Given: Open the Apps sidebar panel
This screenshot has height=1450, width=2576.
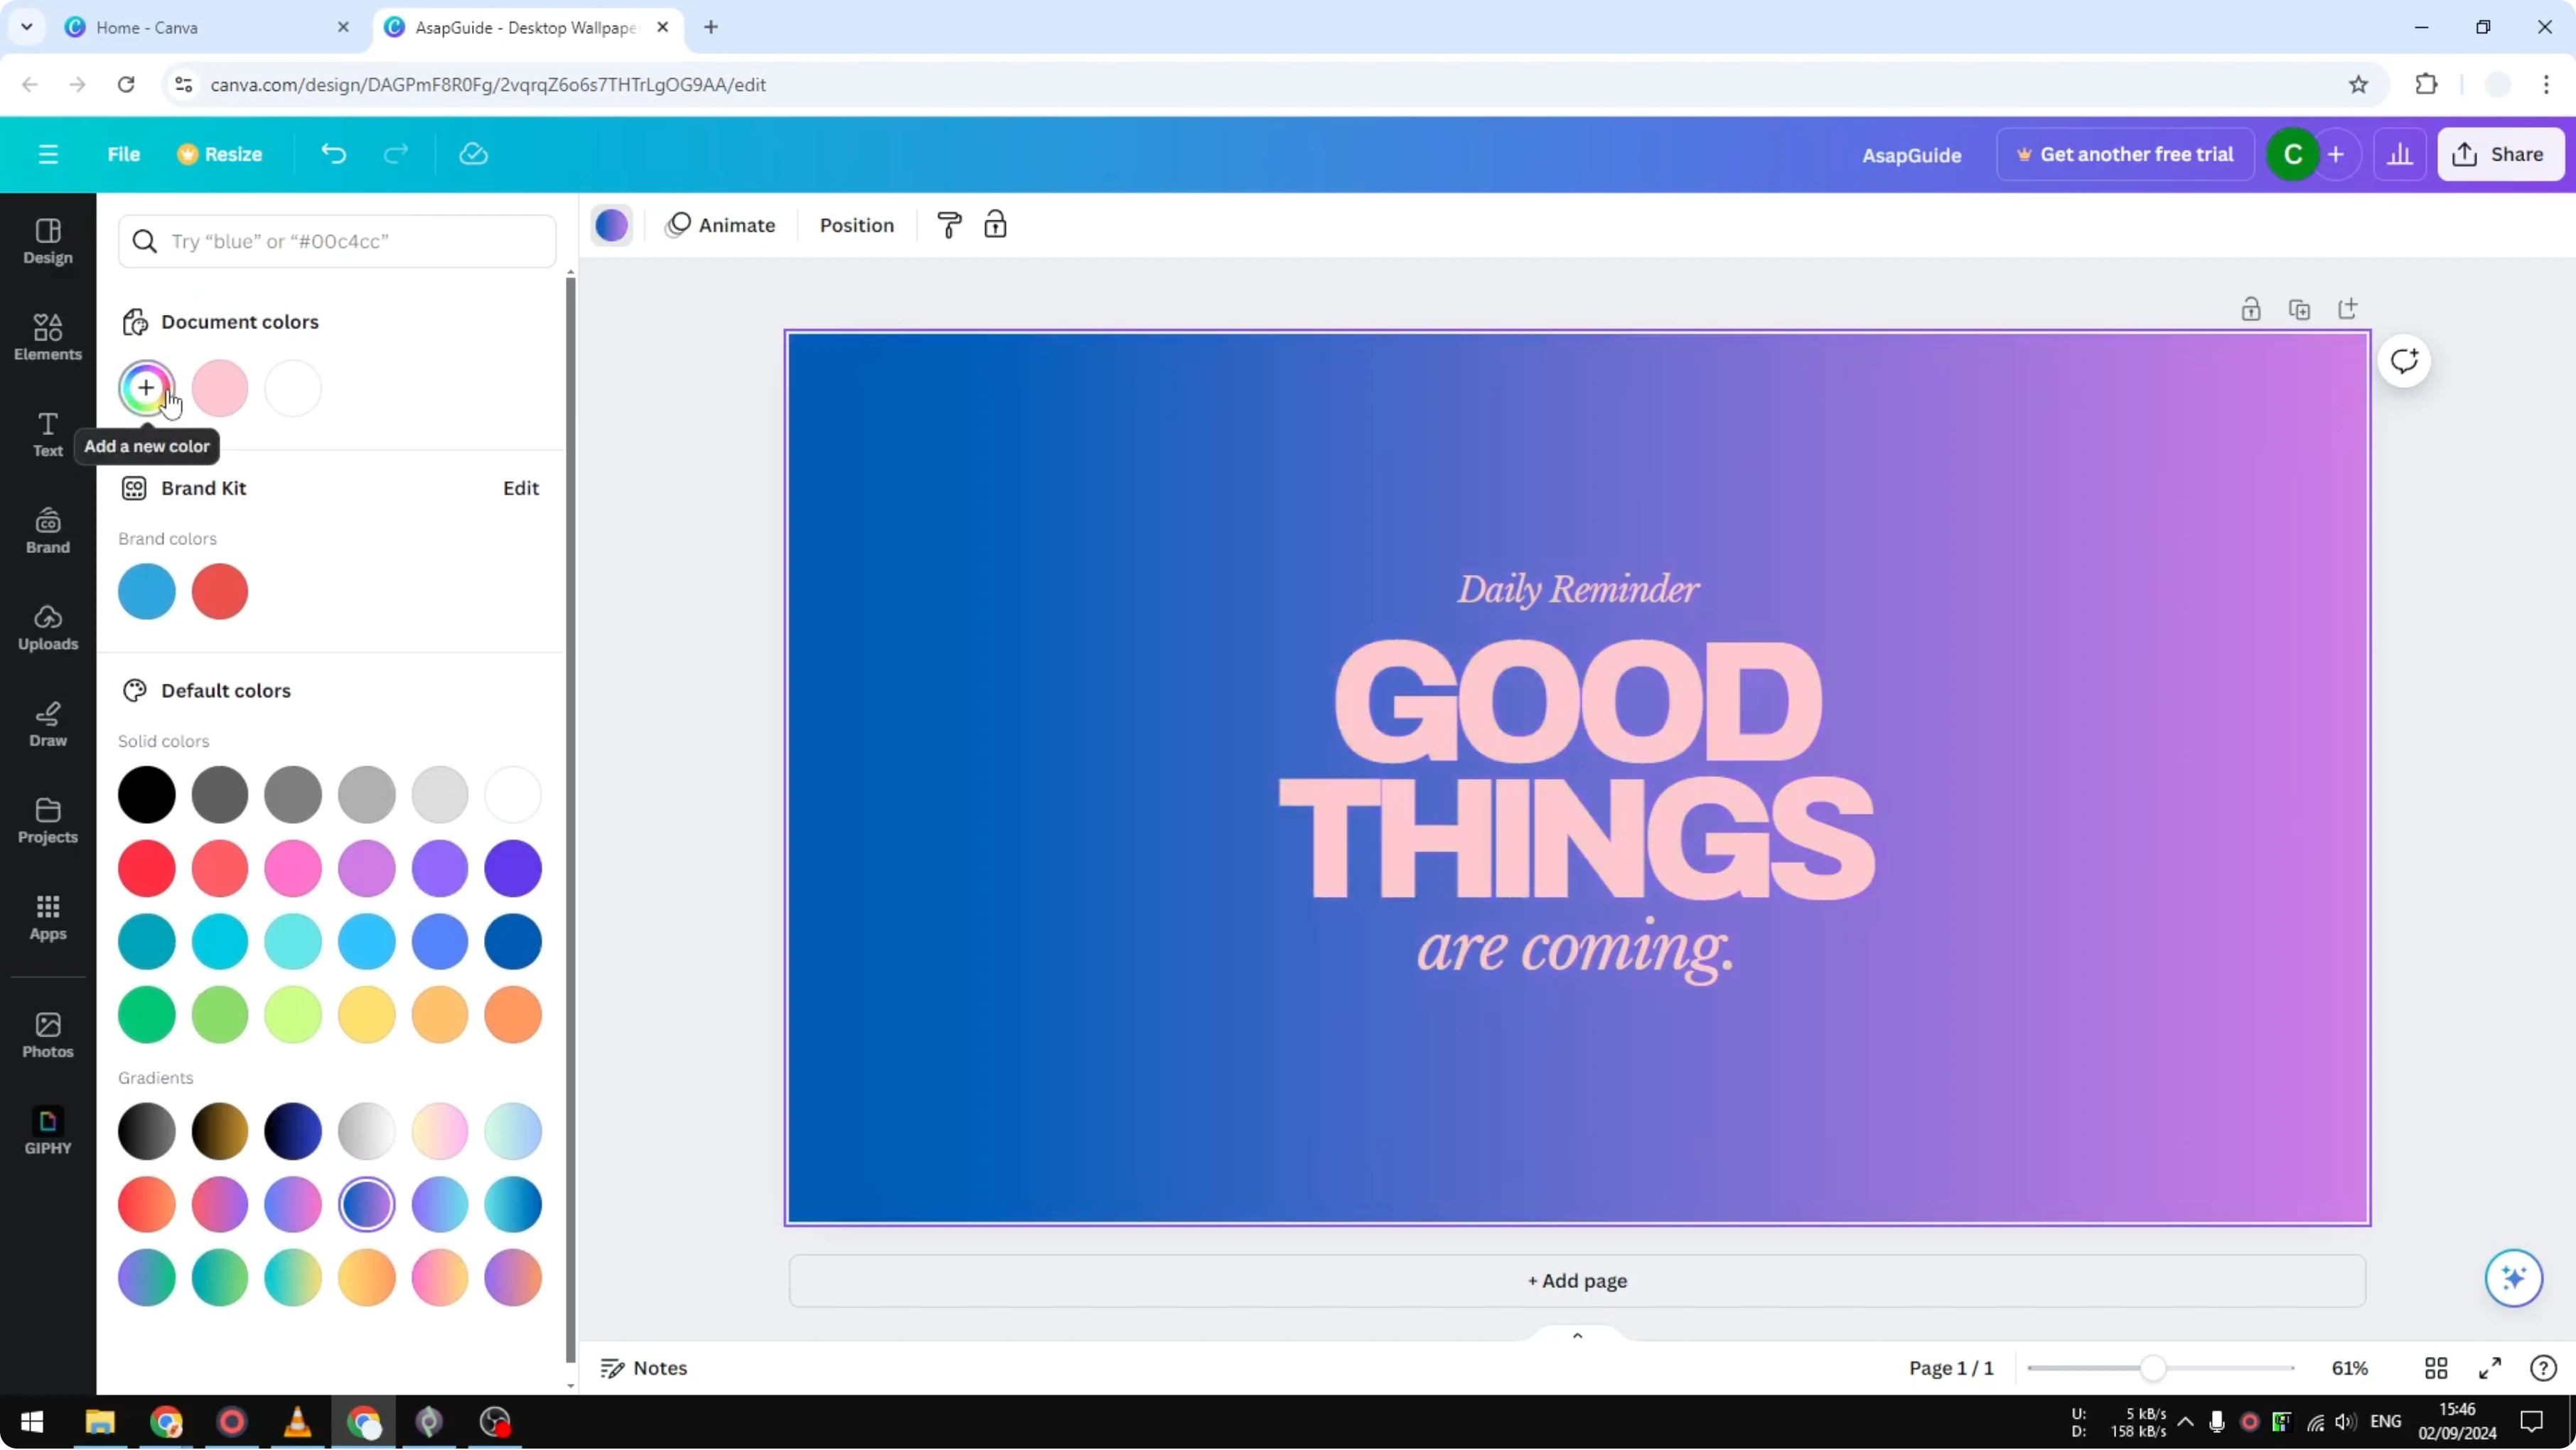Looking at the screenshot, I should point(48,917).
